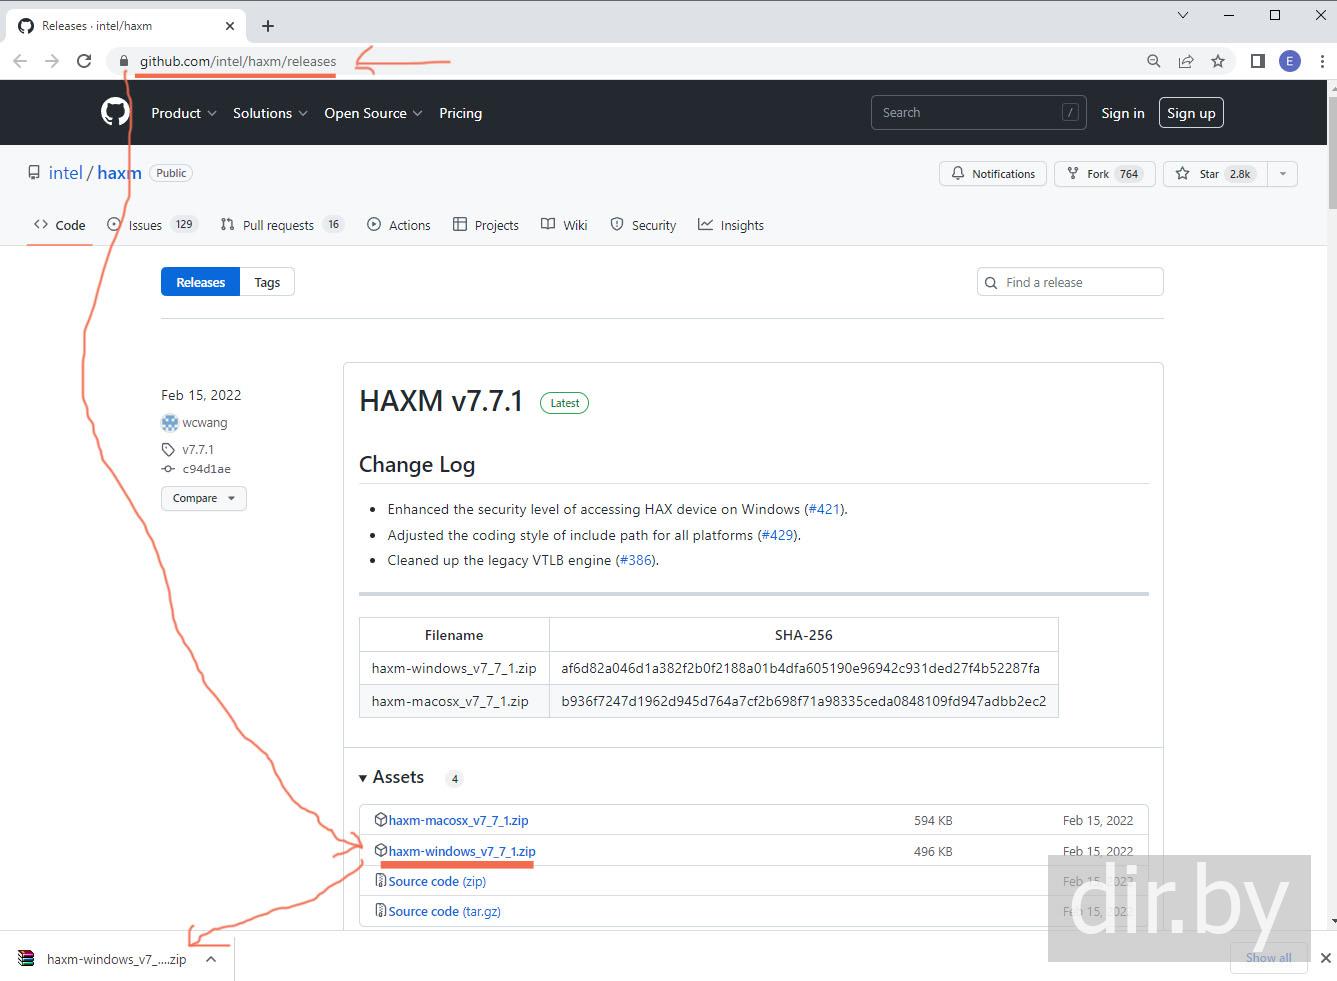The height and width of the screenshot is (981, 1337).
Task: Collapse the Assets section
Action: click(391, 777)
